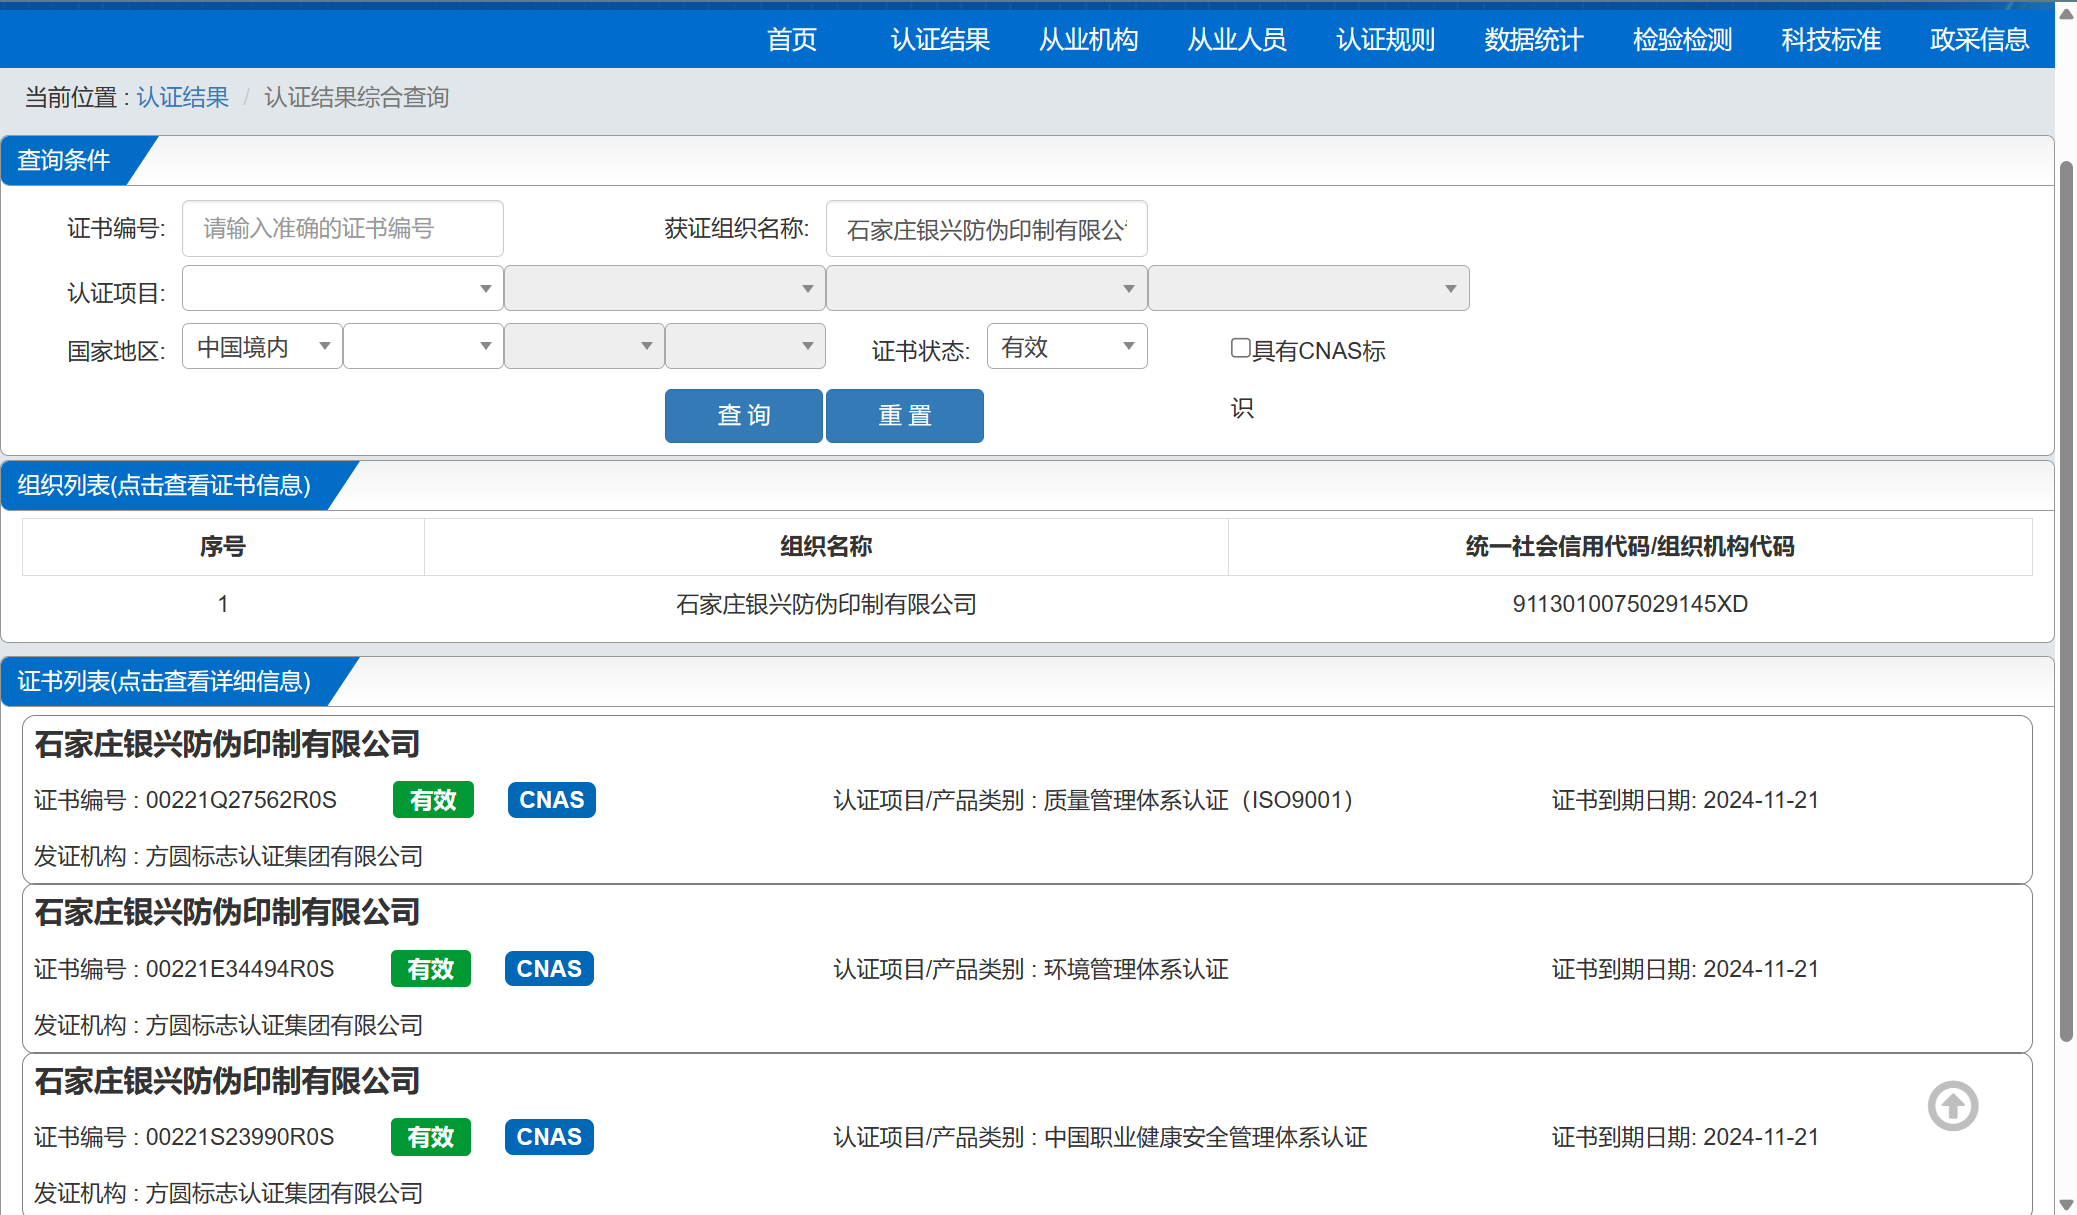Screen dimensions: 2077x1215
Task: Open the province dropdown next to 中国境内
Action: [x=423, y=346]
